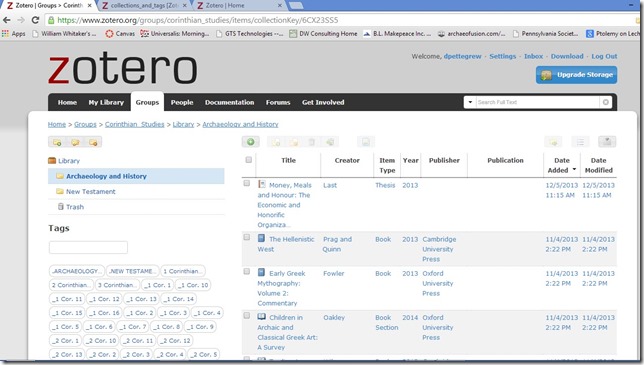Select the .ARCHAEOLOGY tag
This screenshot has height=365, width=644.
(76, 271)
